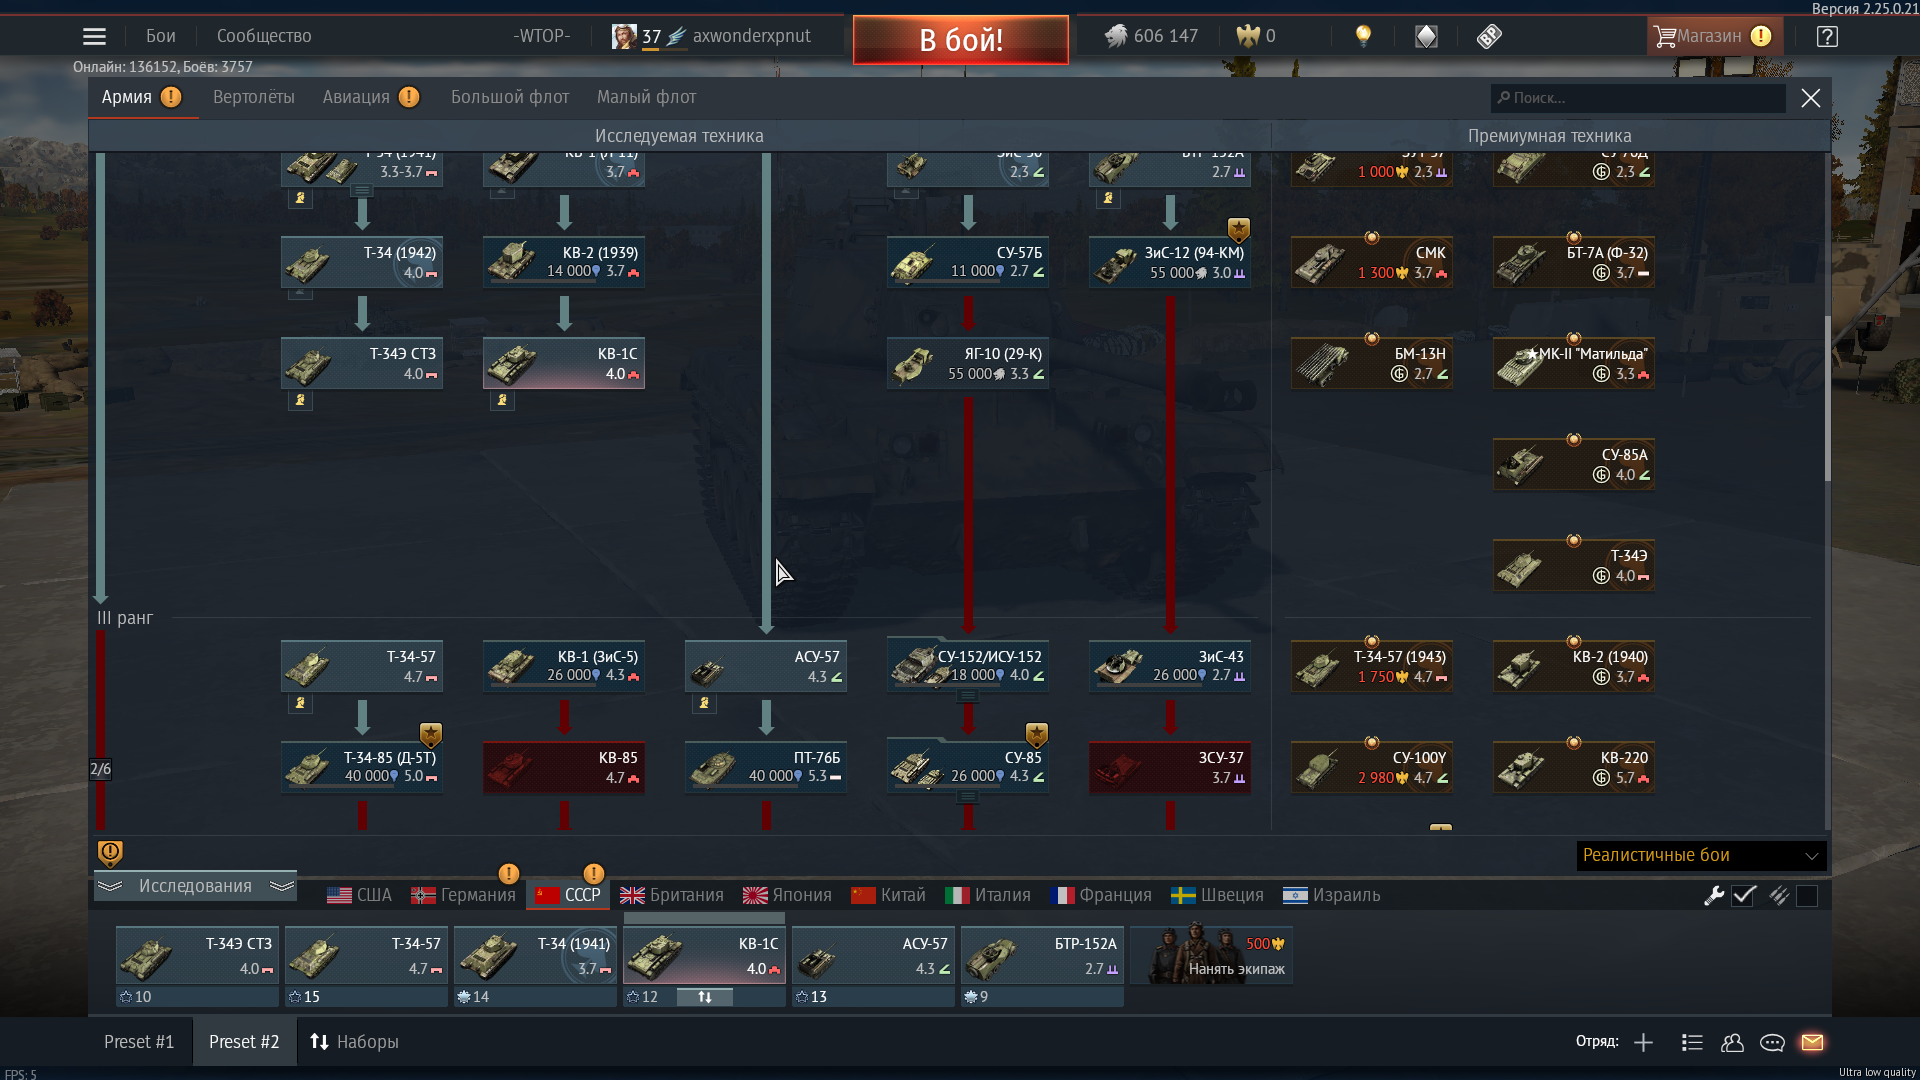Switch to Preset #2
This screenshot has height=1080, width=1920.
tap(244, 1042)
